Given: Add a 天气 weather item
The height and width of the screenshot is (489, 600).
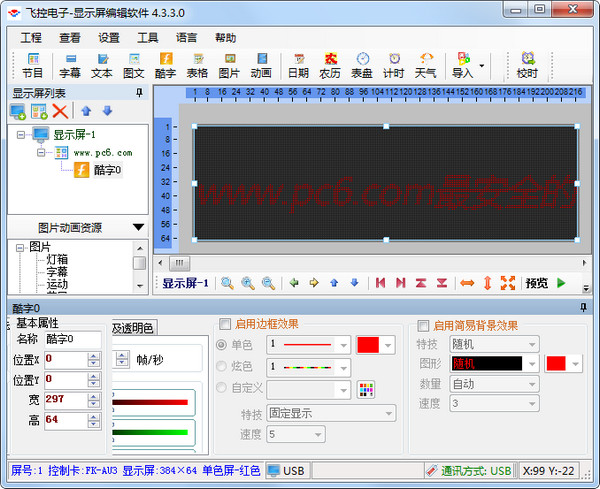Looking at the screenshot, I should (426, 65).
